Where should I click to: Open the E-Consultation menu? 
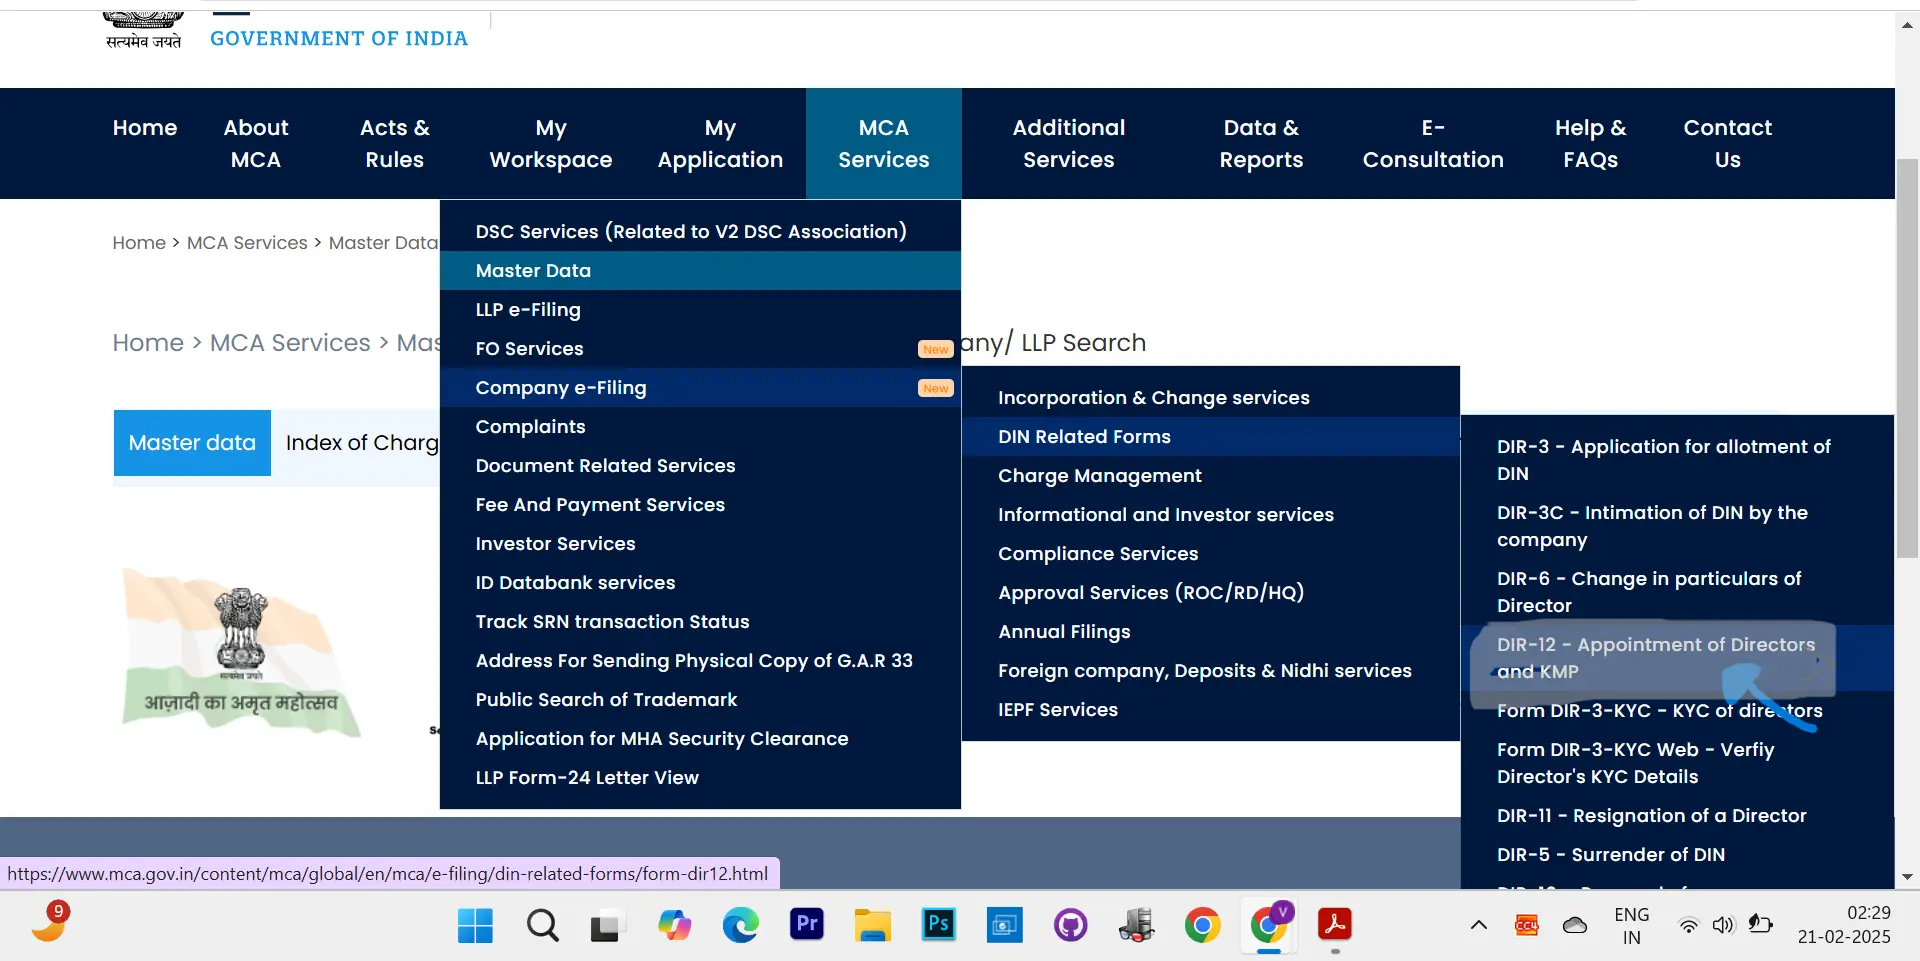pos(1433,143)
